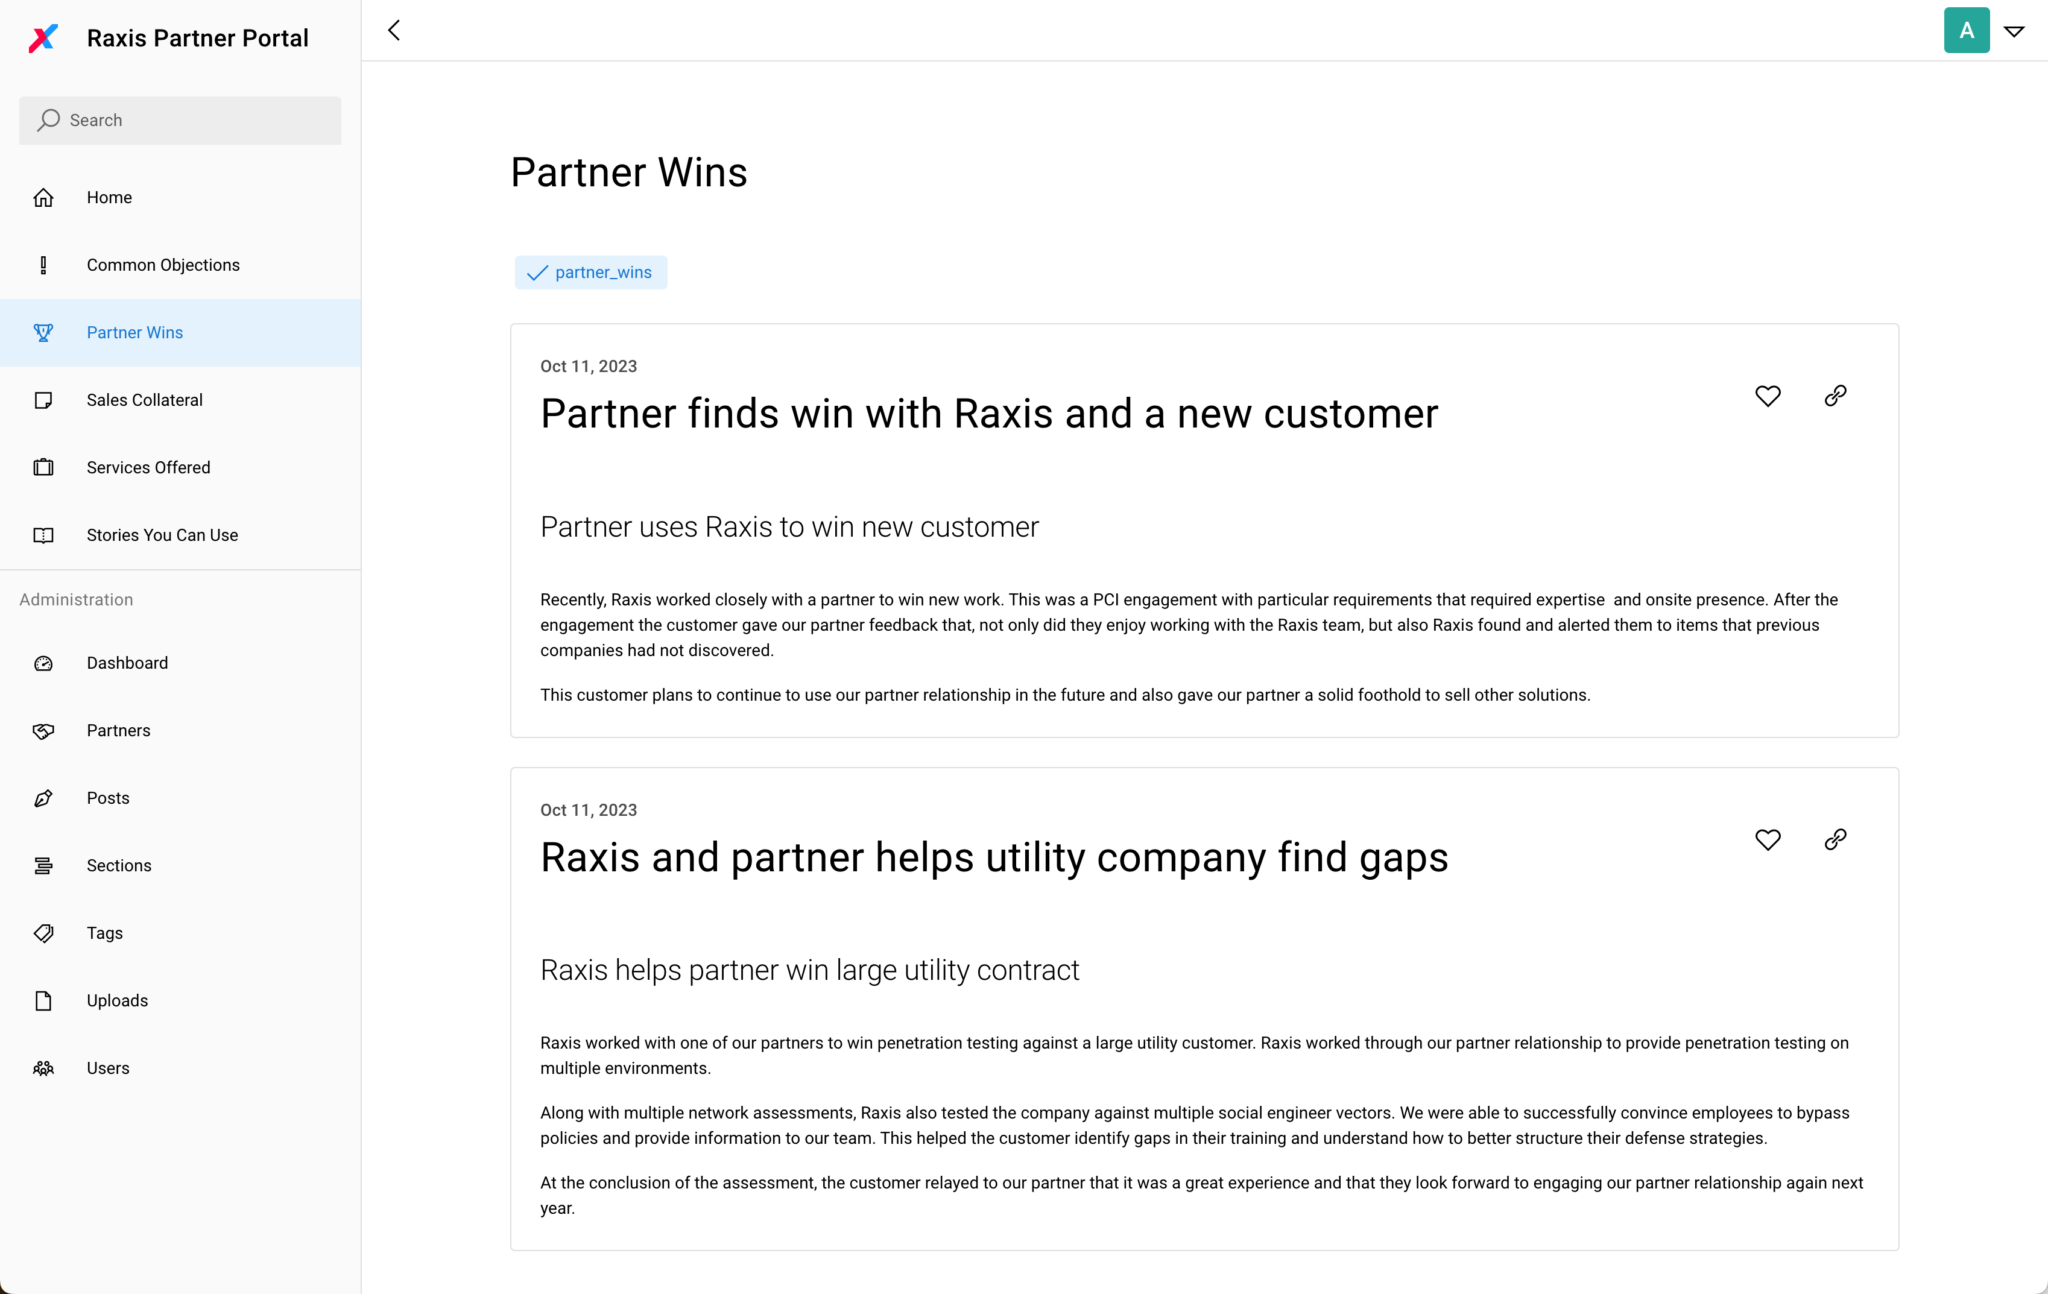Like the 'Partner finds win with Raxis' post

(x=1767, y=396)
